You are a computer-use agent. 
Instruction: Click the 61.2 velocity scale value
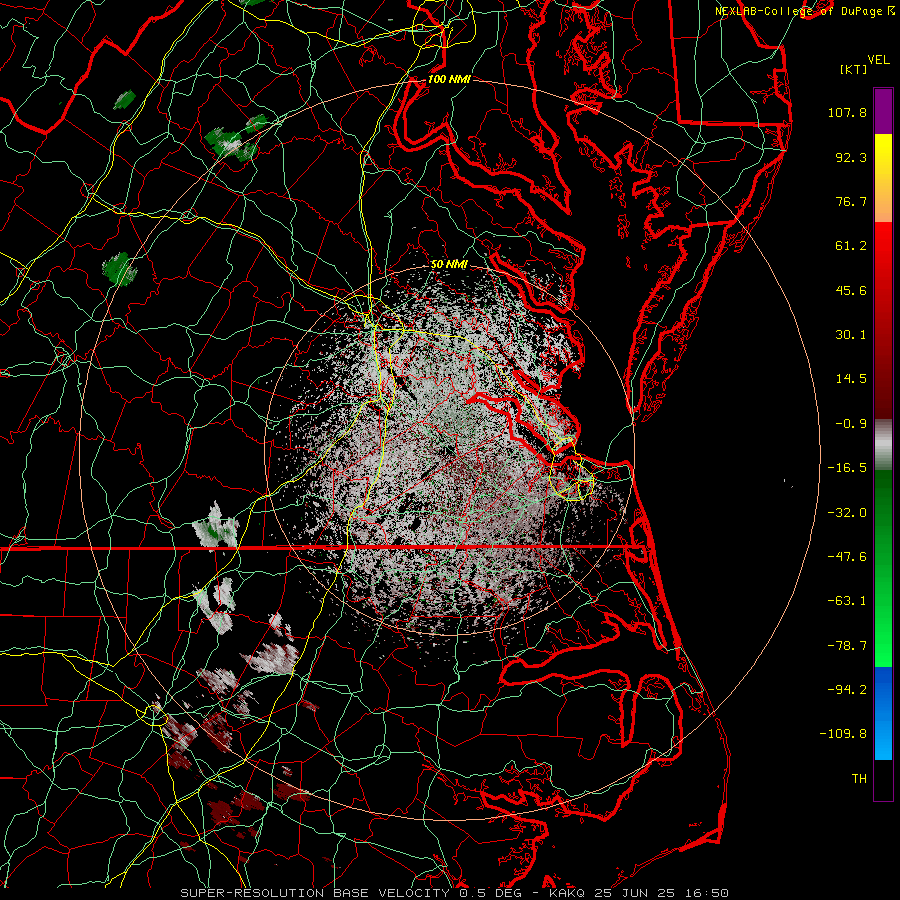pyautogui.click(x=851, y=246)
